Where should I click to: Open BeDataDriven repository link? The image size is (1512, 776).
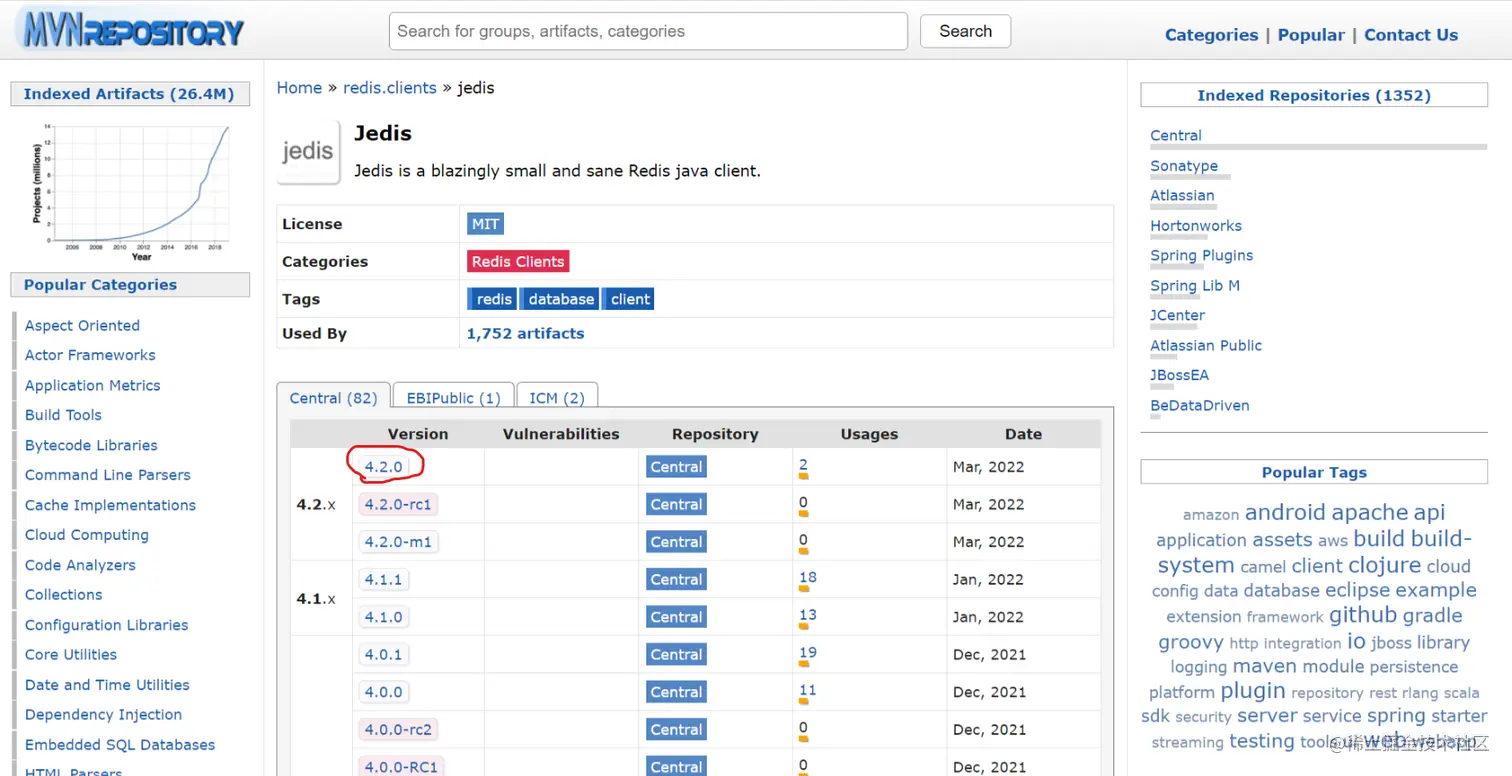[x=1200, y=406]
